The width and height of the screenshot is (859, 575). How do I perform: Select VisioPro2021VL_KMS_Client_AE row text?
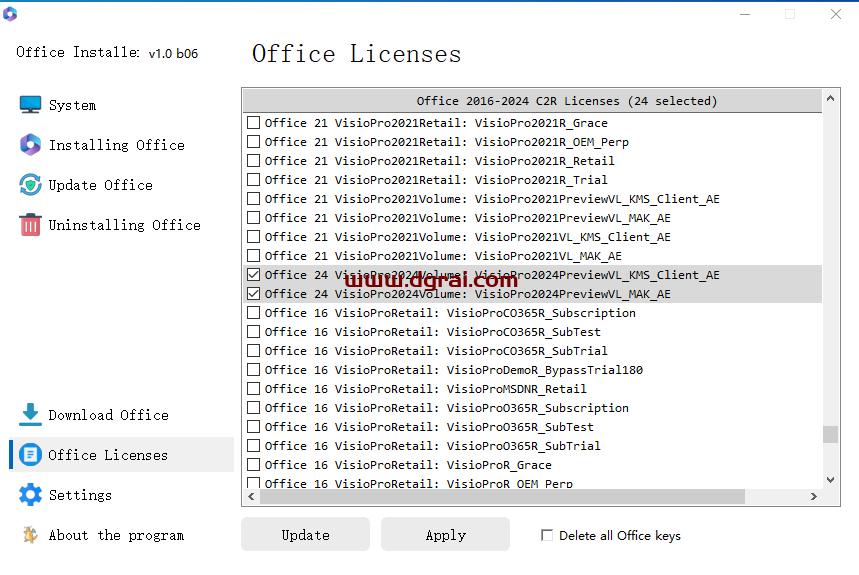click(x=467, y=237)
